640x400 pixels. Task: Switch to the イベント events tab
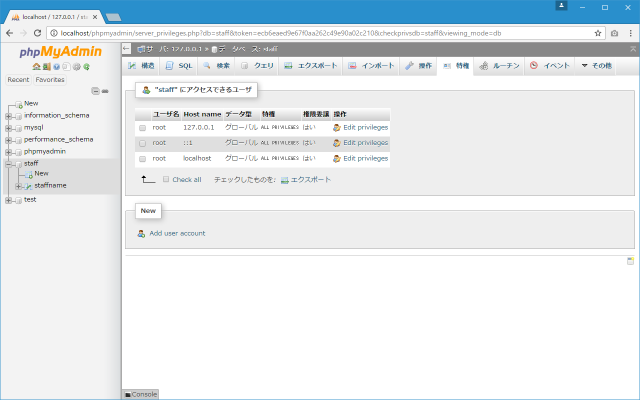pyautogui.click(x=550, y=66)
